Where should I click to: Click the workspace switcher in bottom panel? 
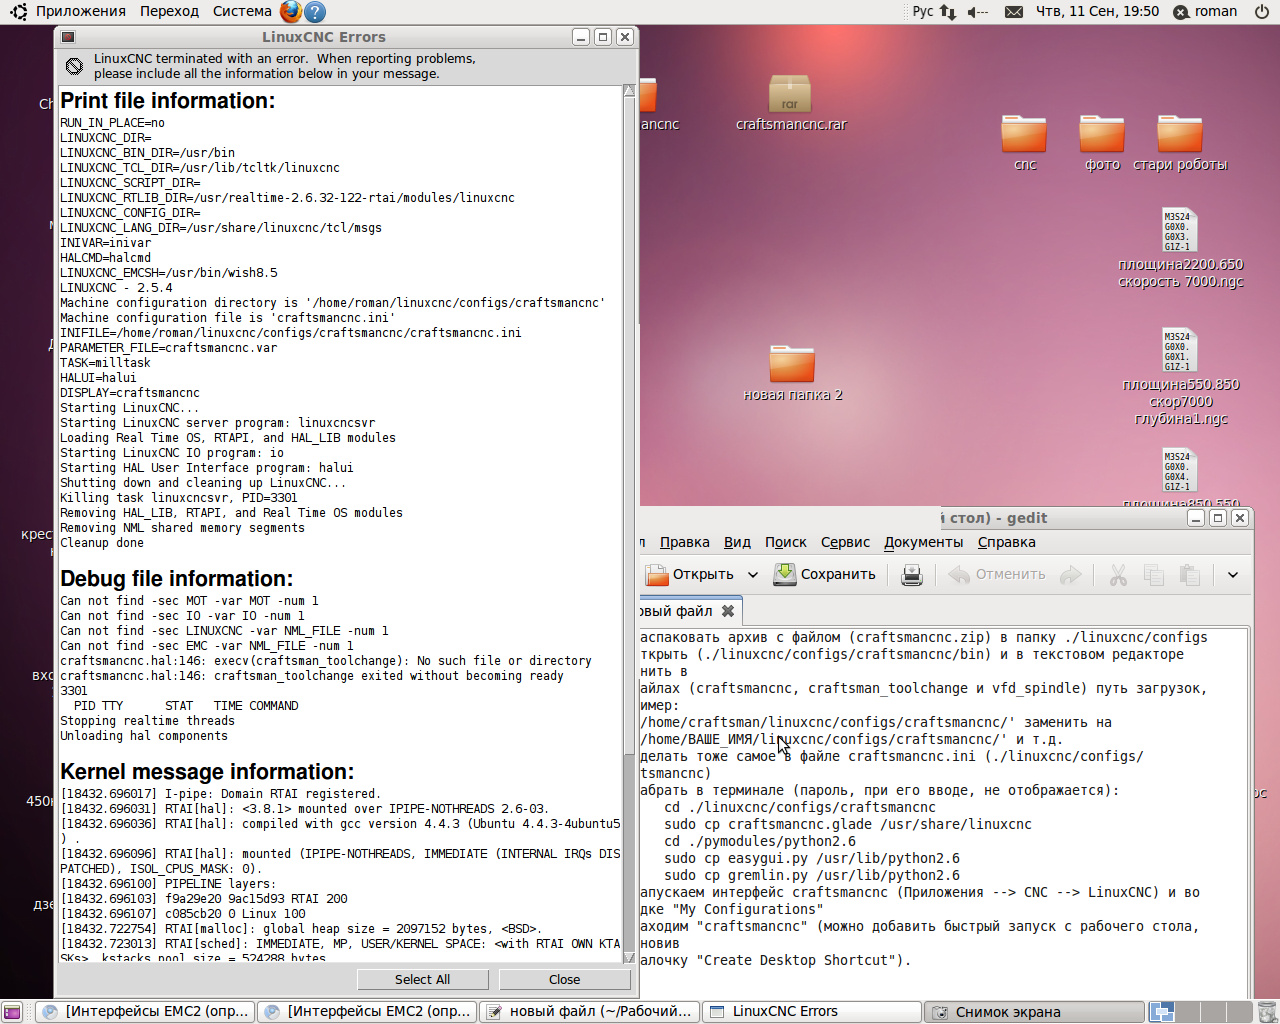(x=1198, y=1012)
